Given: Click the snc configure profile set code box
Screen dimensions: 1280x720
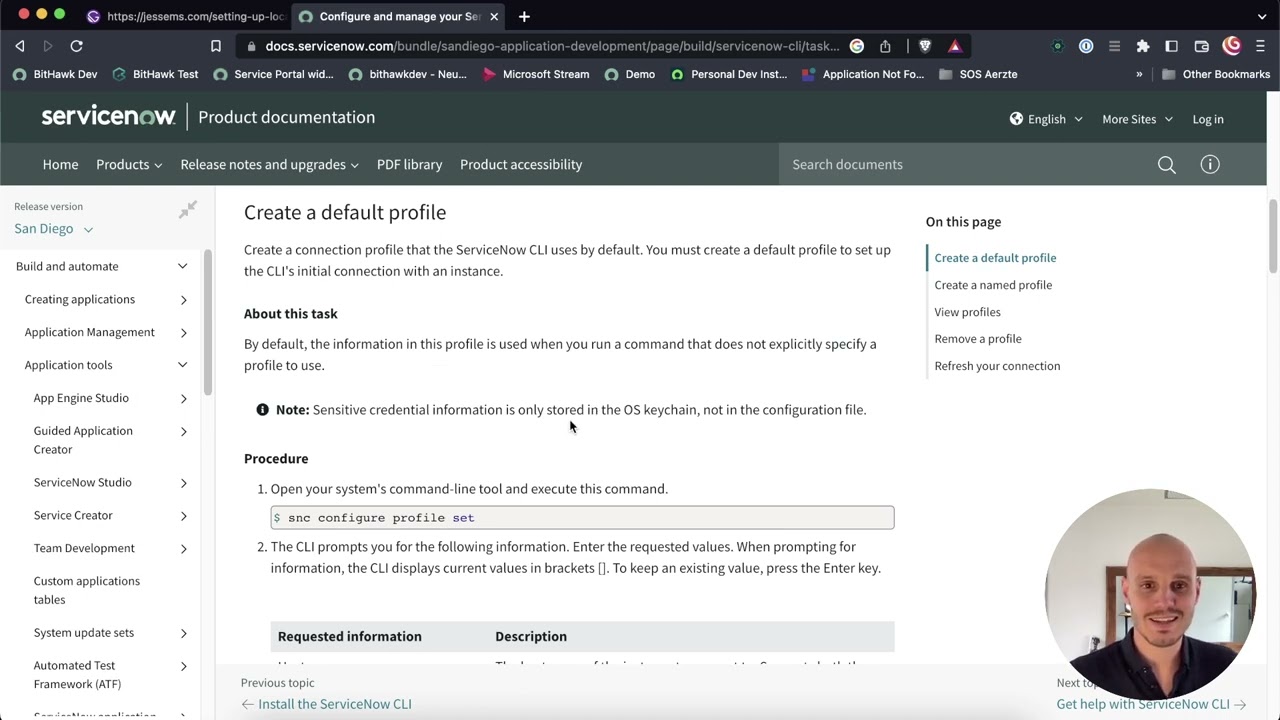Looking at the screenshot, I should [582, 517].
